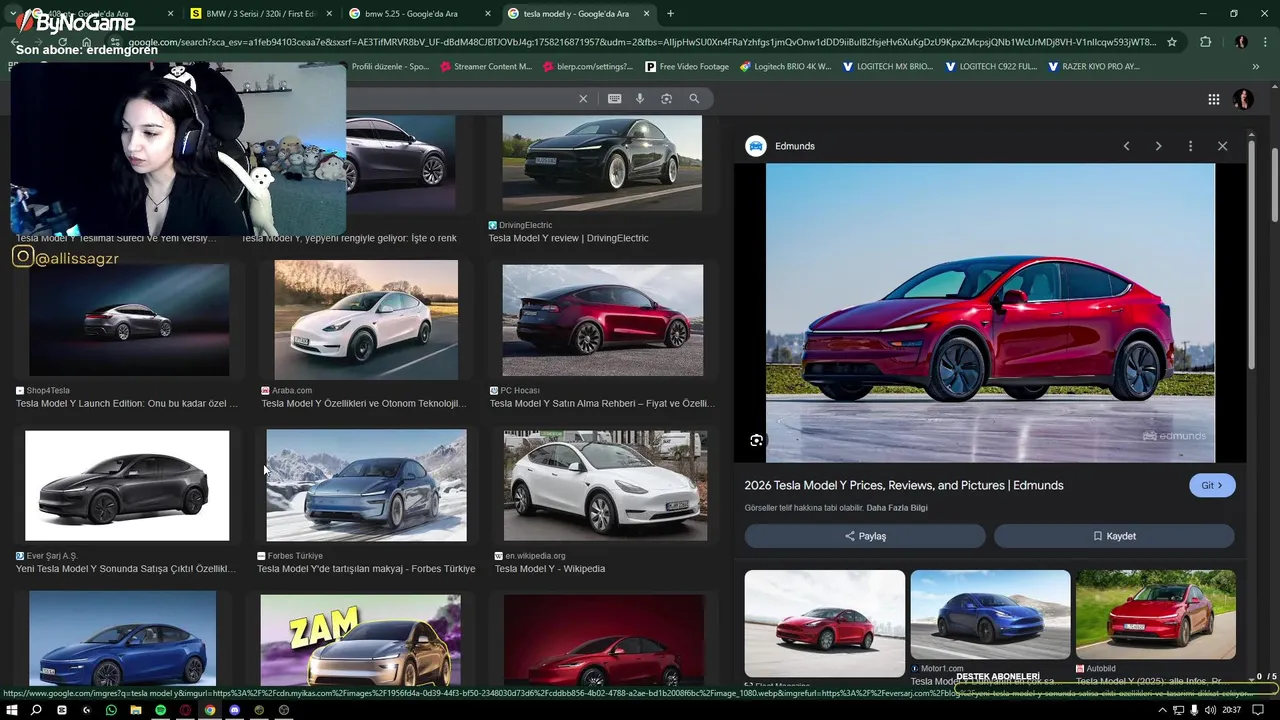The image size is (1280, 720).
Task: Open the blerp.com/settings bookmark
Action: [x=587, y=67]
